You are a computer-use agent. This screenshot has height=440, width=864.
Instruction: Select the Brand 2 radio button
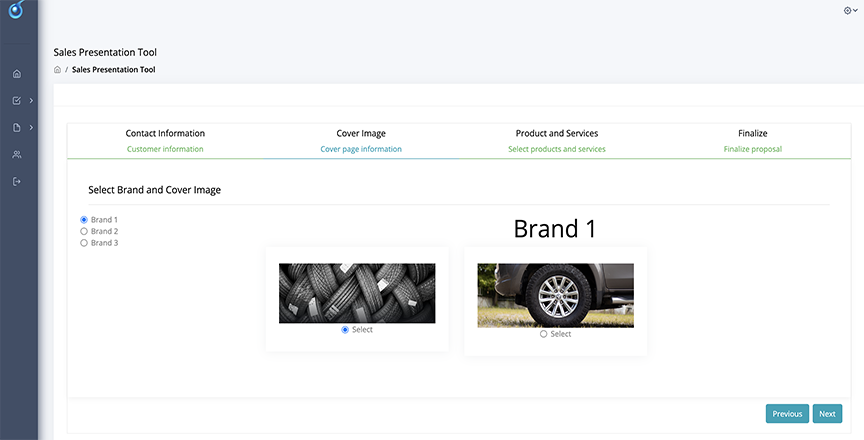(84, 231)
